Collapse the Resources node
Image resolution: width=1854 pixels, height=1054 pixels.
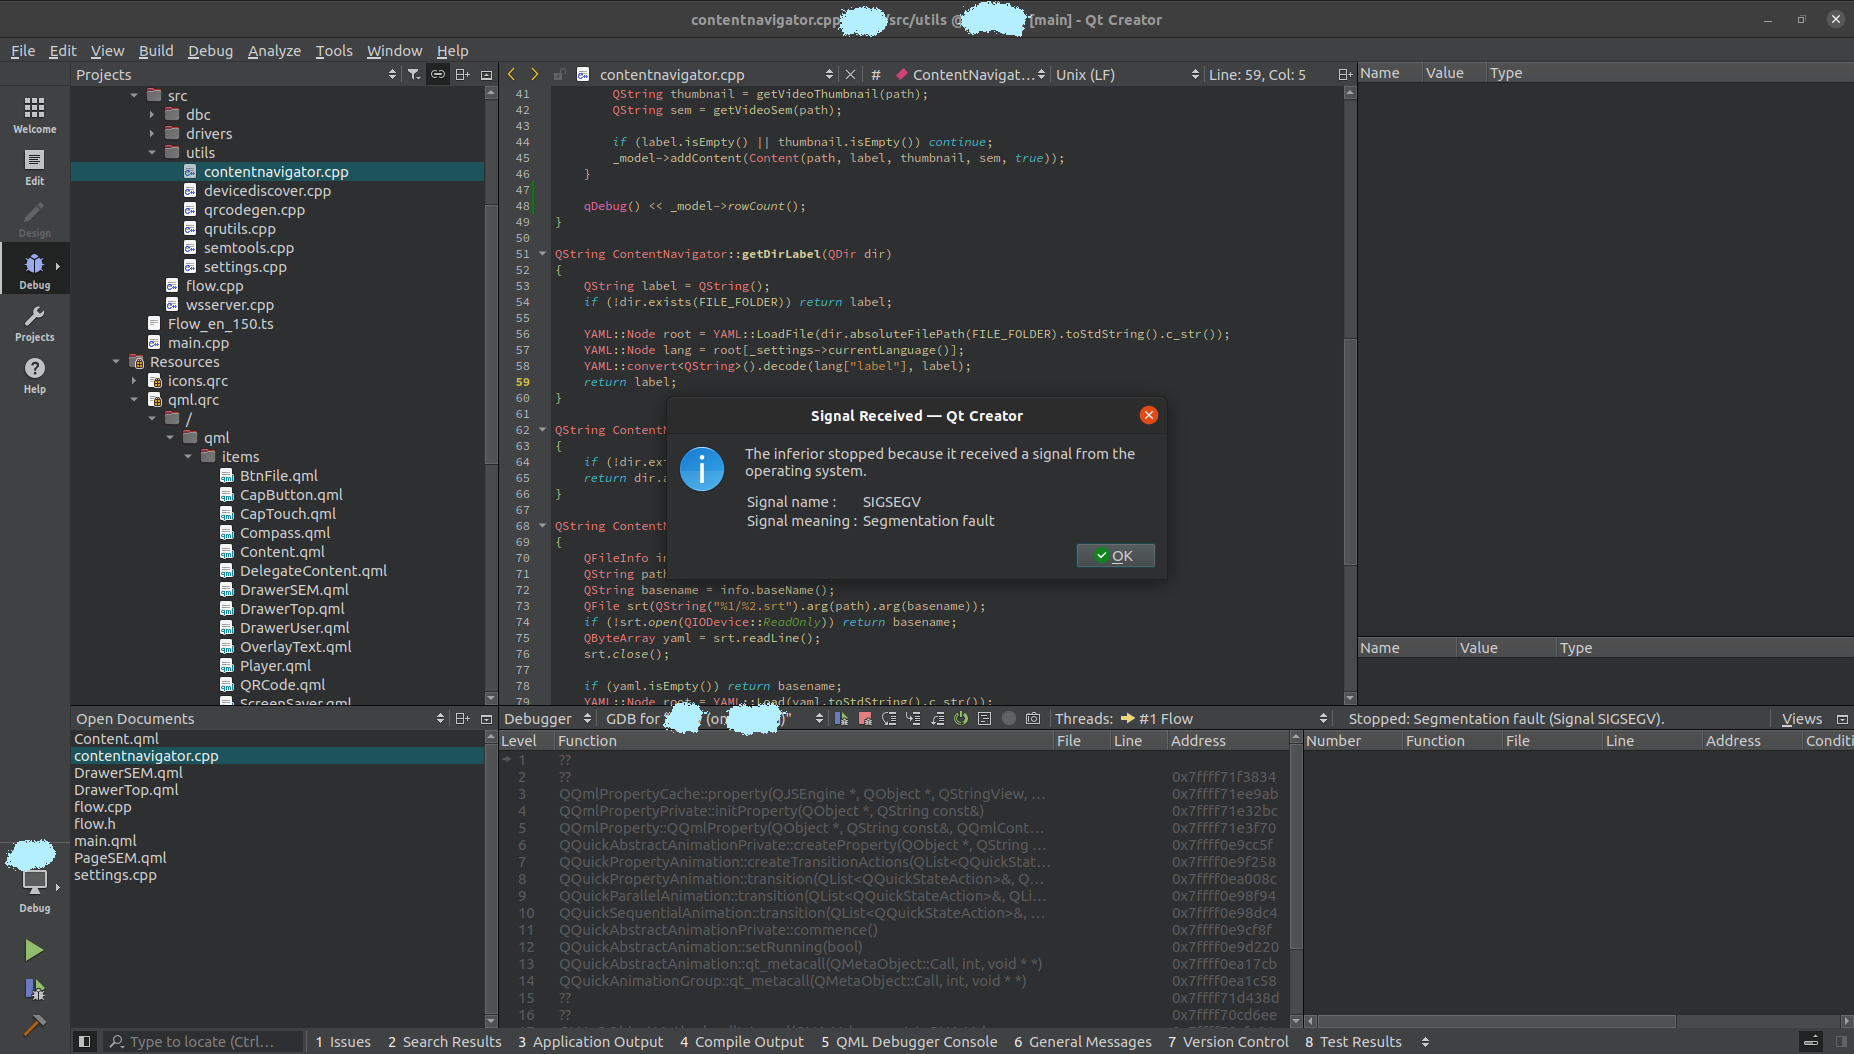tap(116, 362)
